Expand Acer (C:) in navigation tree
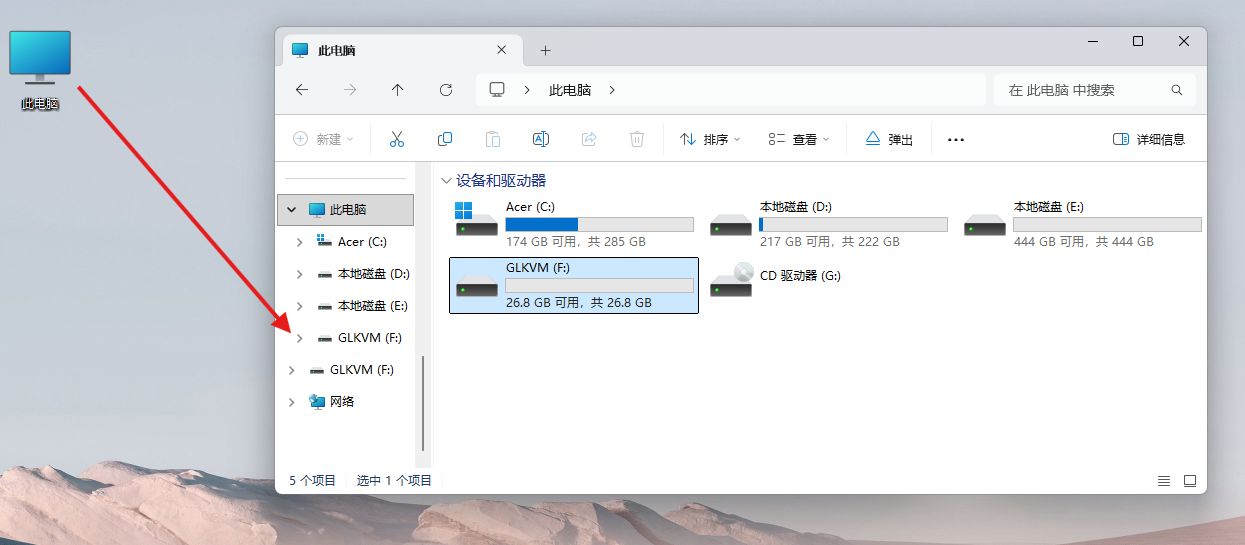1245x545 pixels. pos(299,242)
